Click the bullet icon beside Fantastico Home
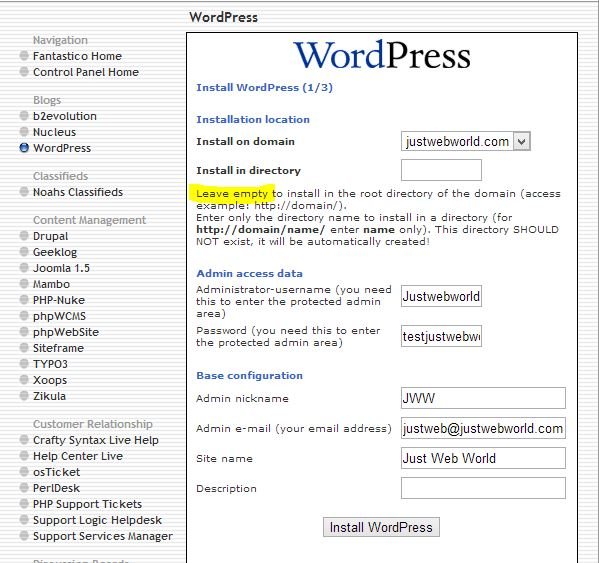Screen dimensions: 599x563 point(24,56)
